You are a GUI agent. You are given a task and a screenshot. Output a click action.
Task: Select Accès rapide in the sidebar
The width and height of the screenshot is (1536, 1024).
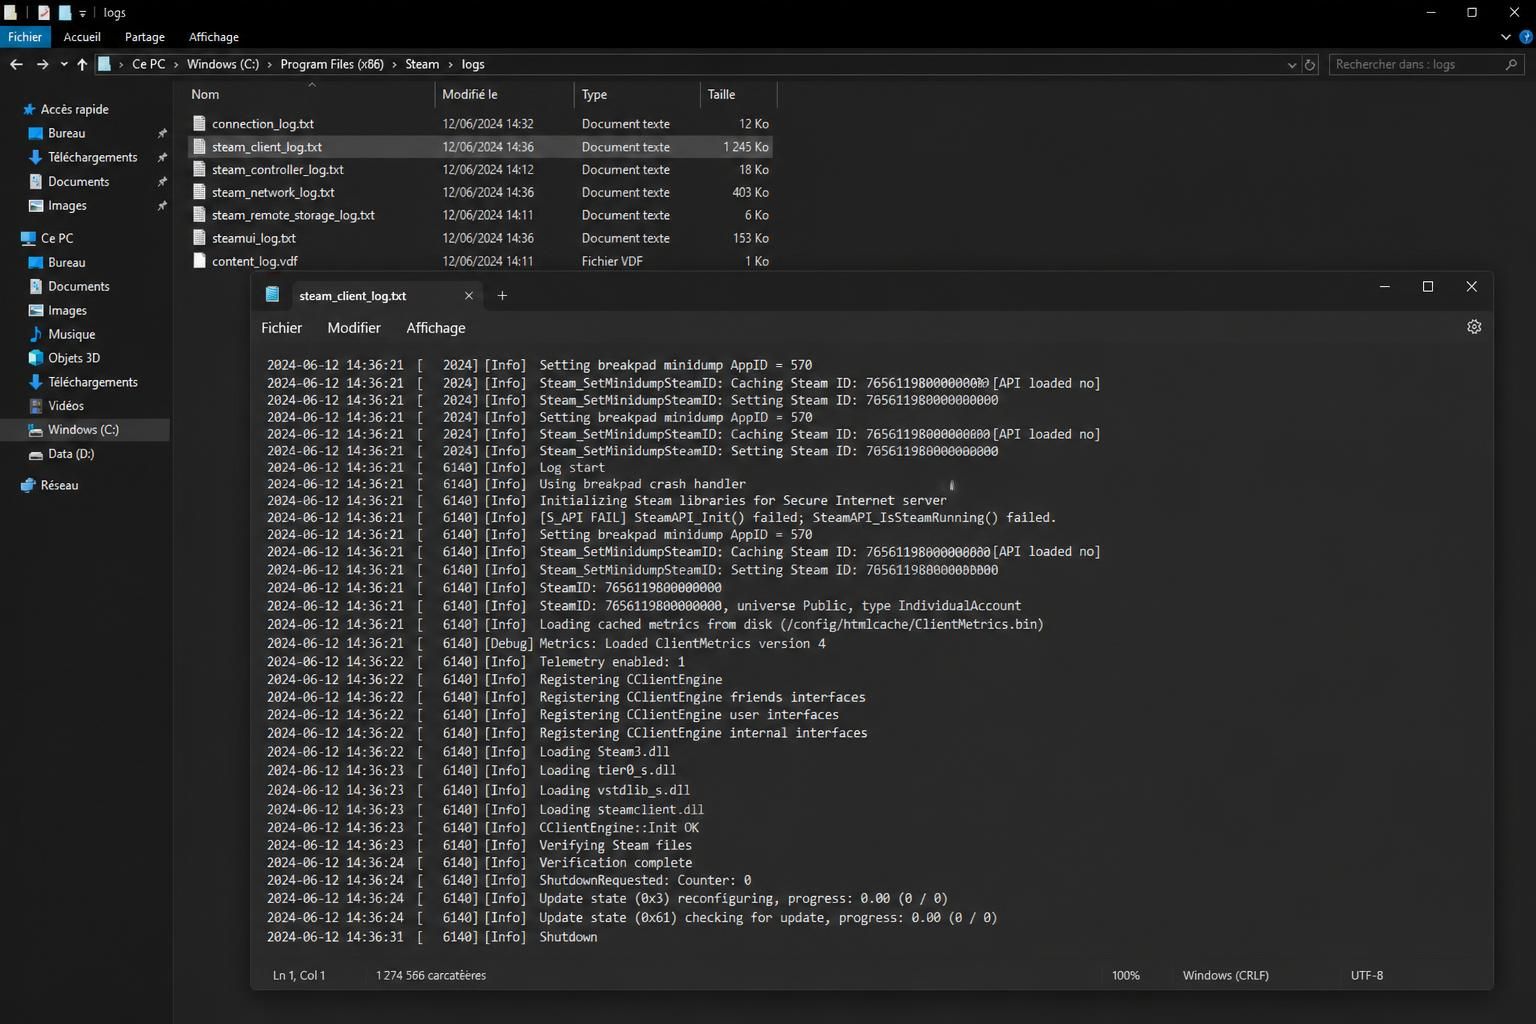coord(74,109)
